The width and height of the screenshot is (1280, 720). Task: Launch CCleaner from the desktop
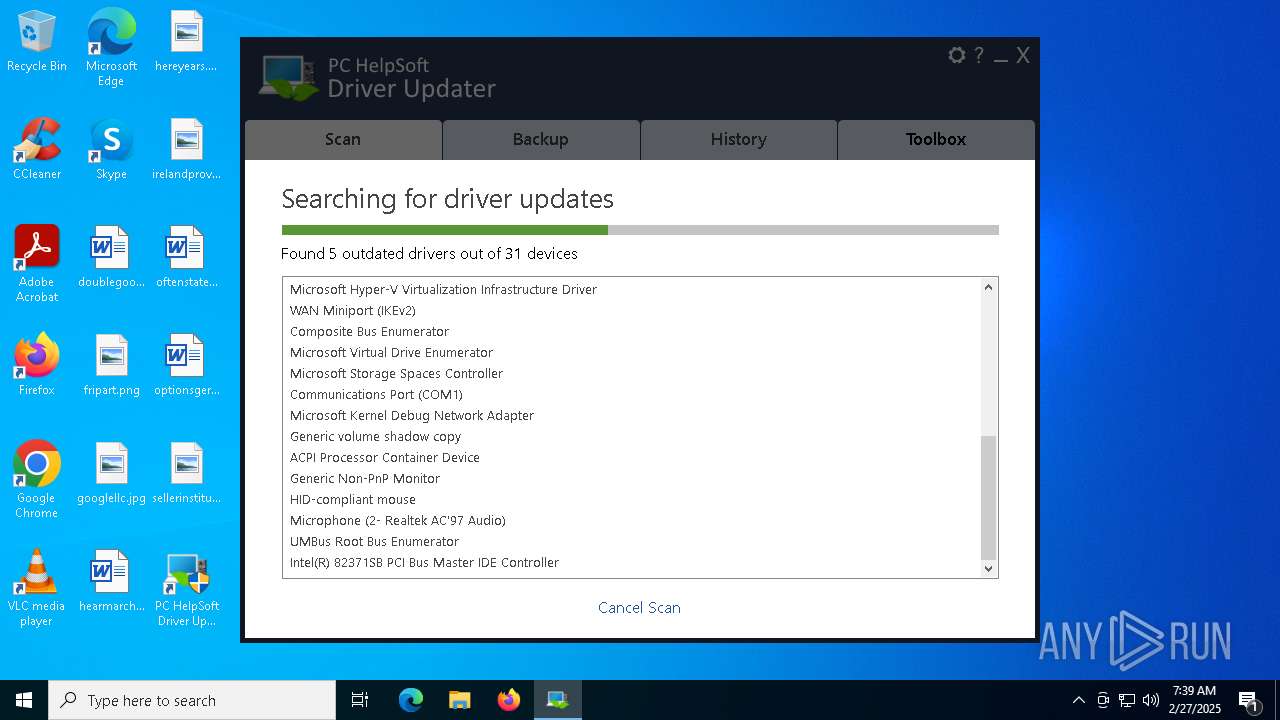click(x=37, y=150)
